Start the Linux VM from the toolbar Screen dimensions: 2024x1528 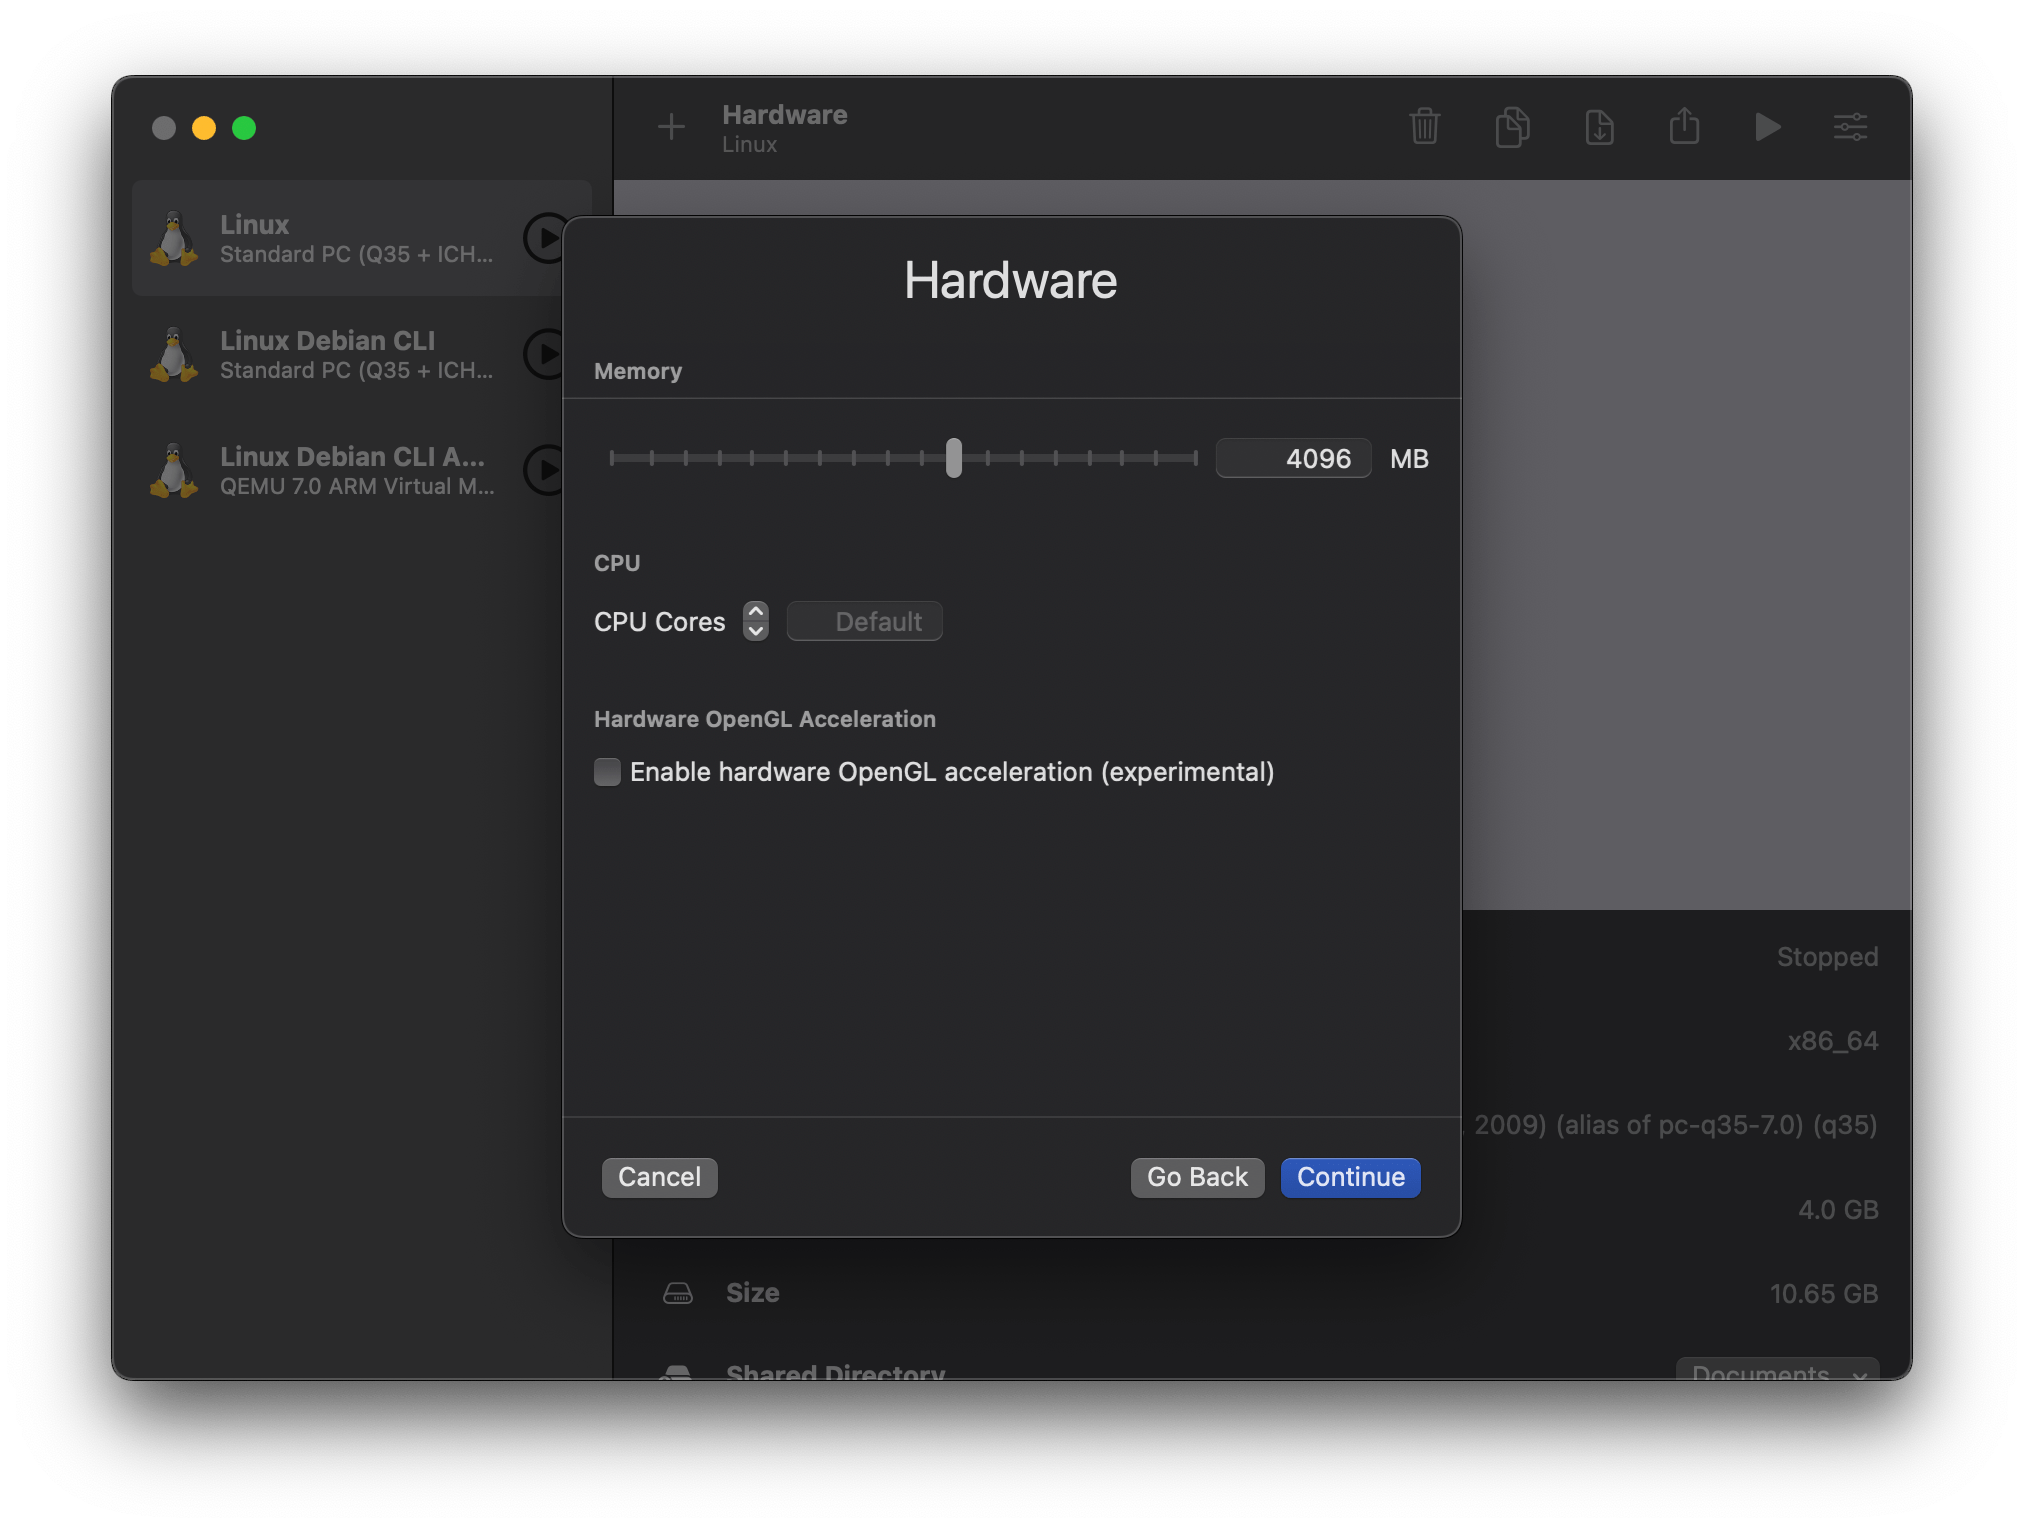click(x=1768, y=127)
